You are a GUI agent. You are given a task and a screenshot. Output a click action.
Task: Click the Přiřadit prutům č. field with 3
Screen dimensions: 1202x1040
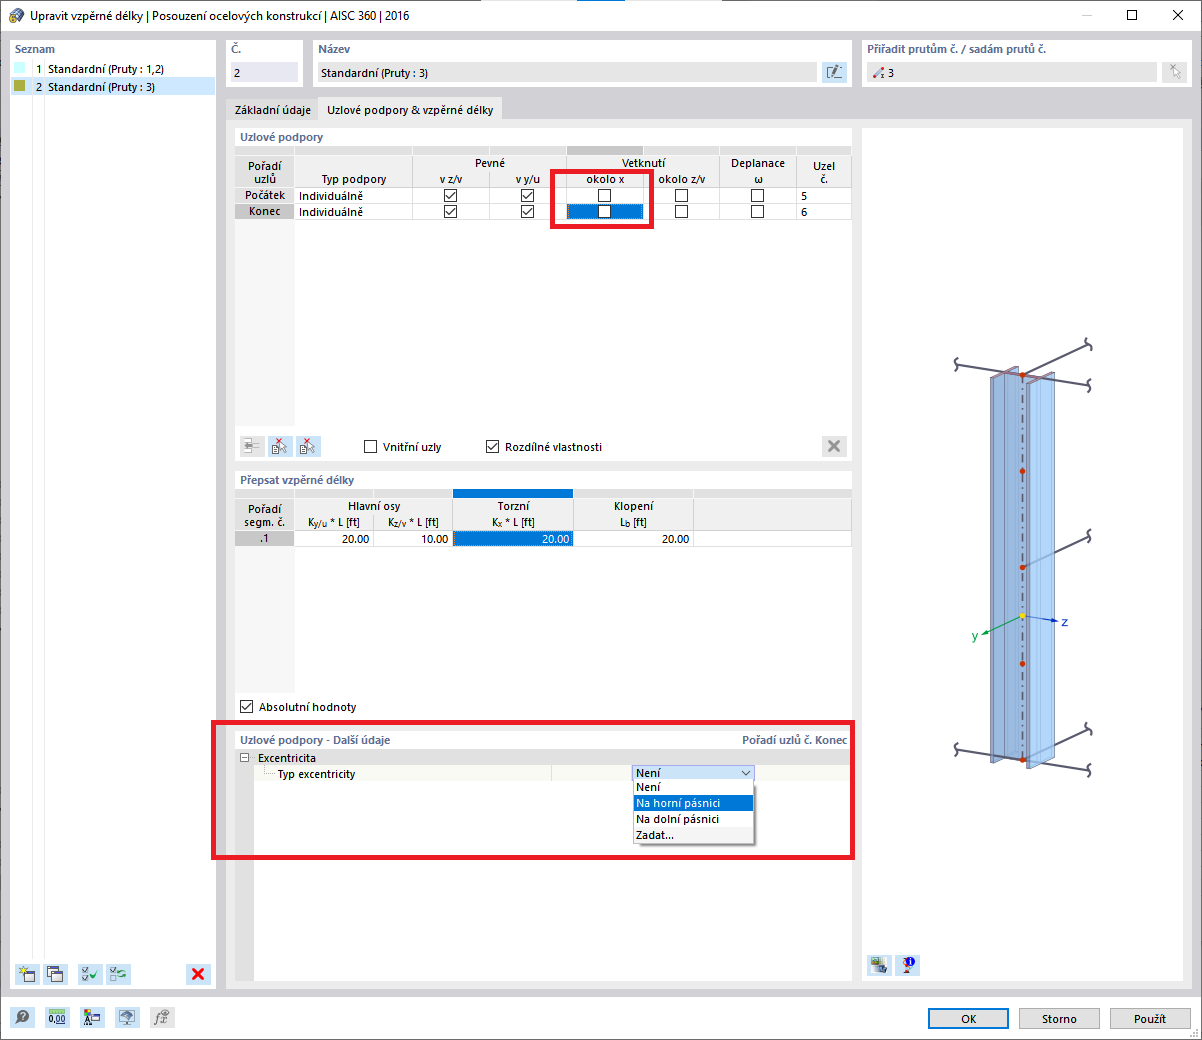[x=1011, y=73]
